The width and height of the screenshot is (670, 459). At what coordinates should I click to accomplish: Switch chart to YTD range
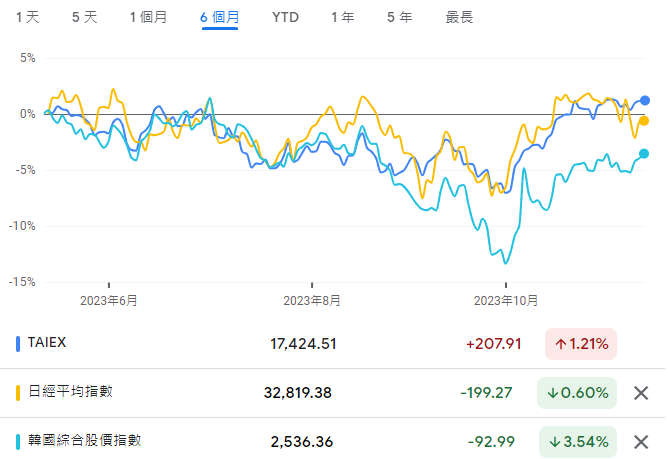[x=285, y=17]
